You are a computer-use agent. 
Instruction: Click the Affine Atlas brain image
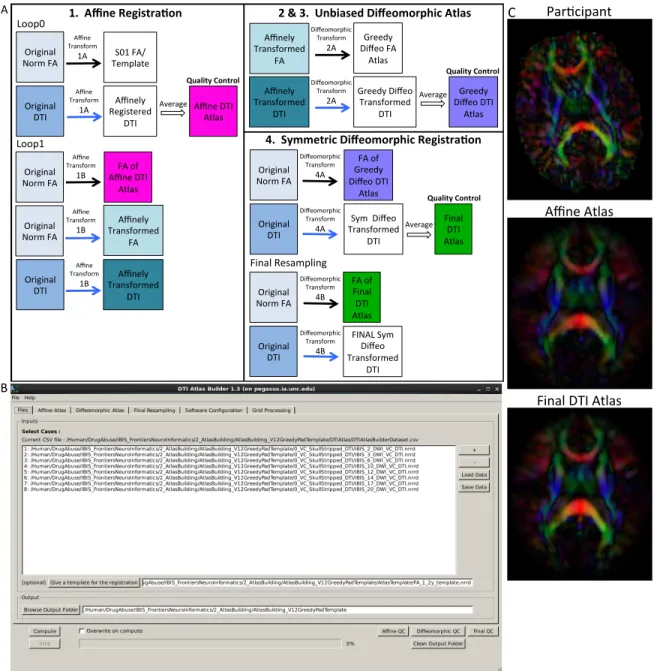coord(580,303)
